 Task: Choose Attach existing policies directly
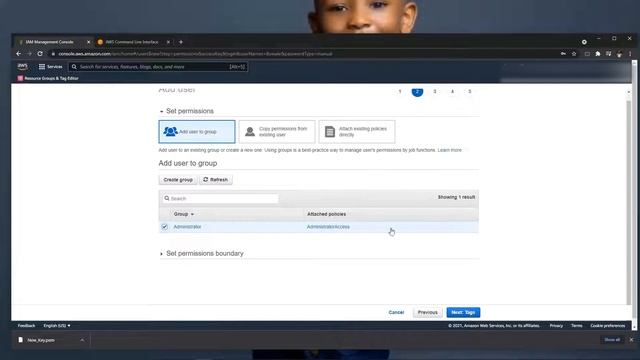[x=357, y=131]
